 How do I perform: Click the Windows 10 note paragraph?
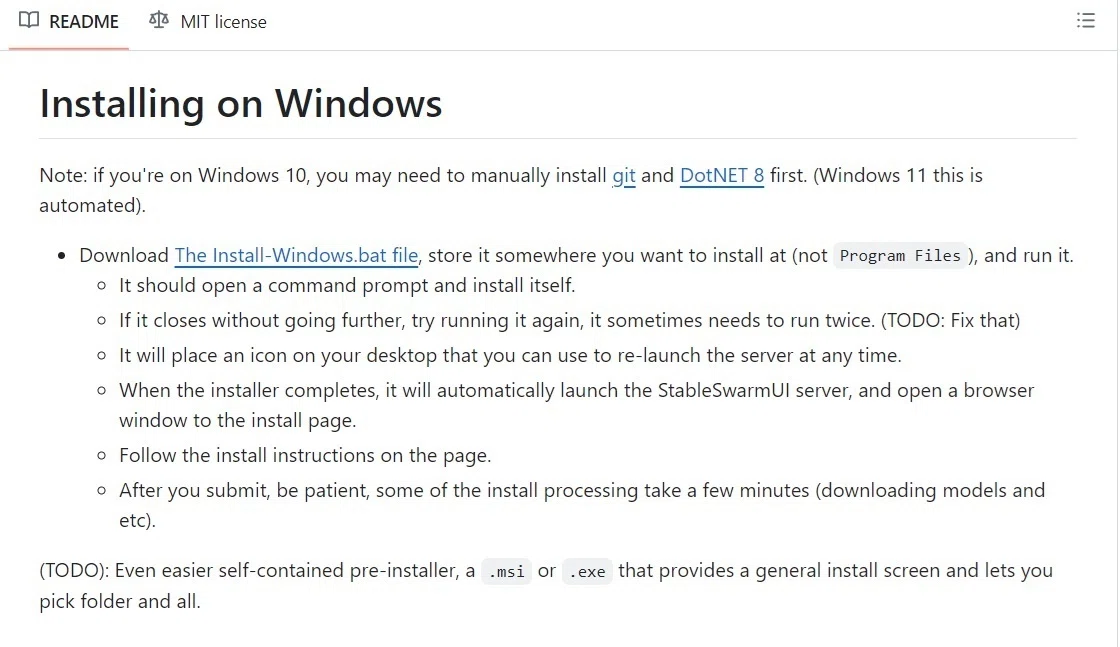(511, 190)
